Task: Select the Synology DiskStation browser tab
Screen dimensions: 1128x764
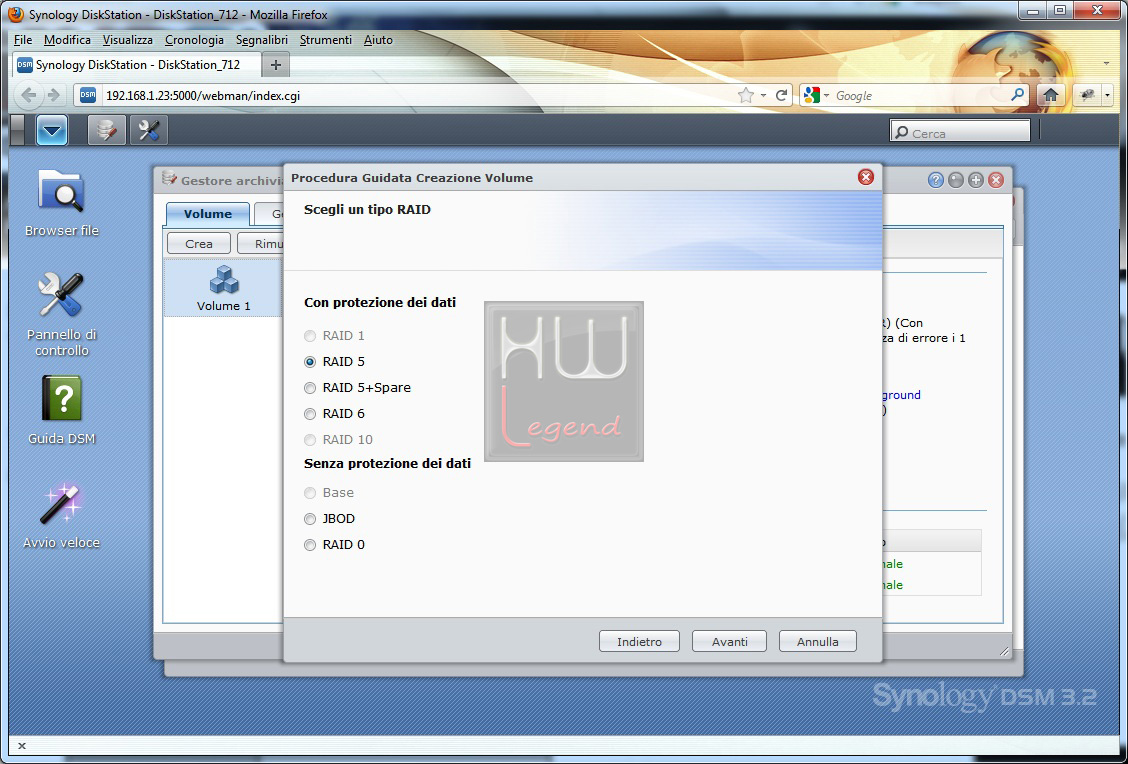Action: pos(137,65)
